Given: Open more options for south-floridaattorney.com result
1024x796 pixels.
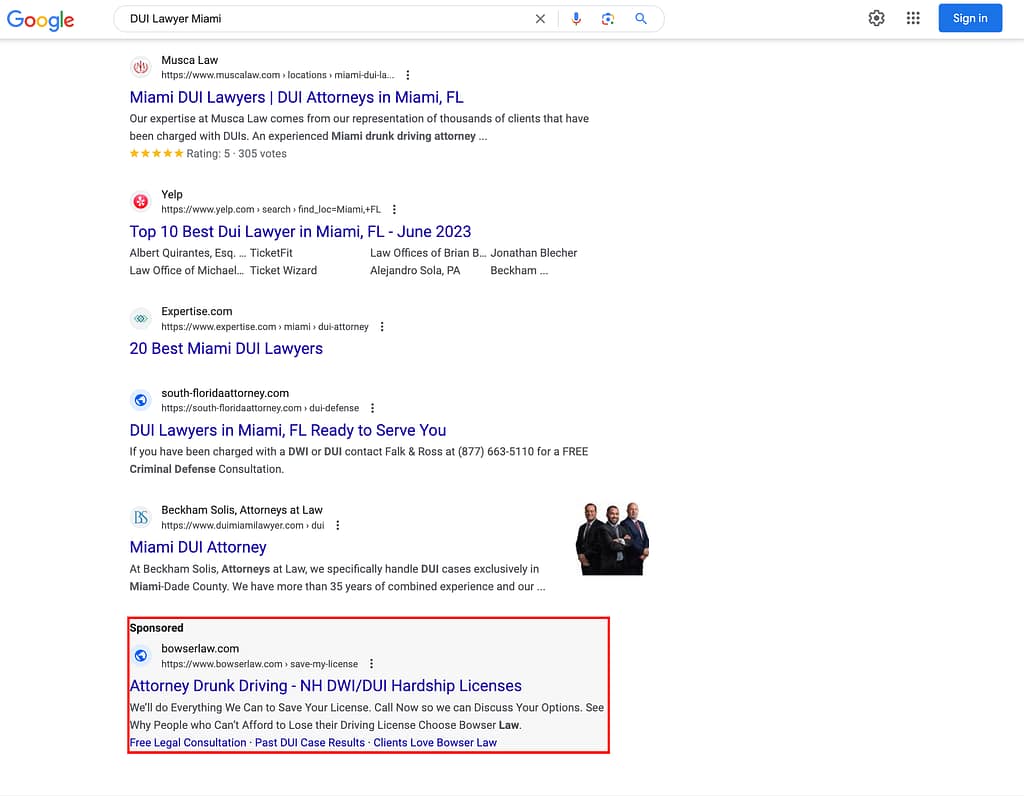Looking at the screenshot, I should [372, 408].
